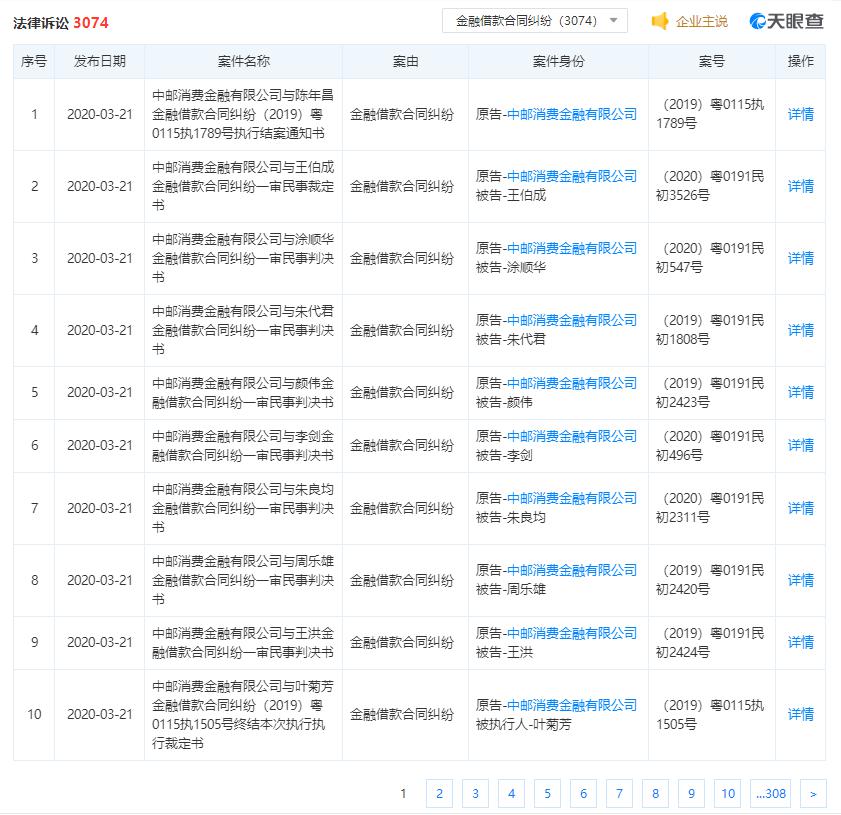Click the 案号 column header
The width and height of the screenshot is (841, 815).
711,61
